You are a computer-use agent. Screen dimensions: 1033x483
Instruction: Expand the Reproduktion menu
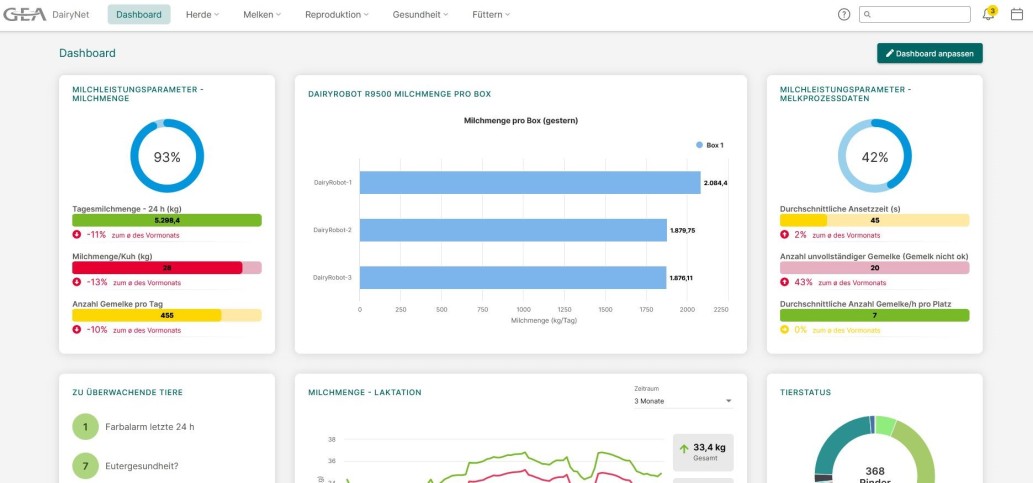pos(337,14)
